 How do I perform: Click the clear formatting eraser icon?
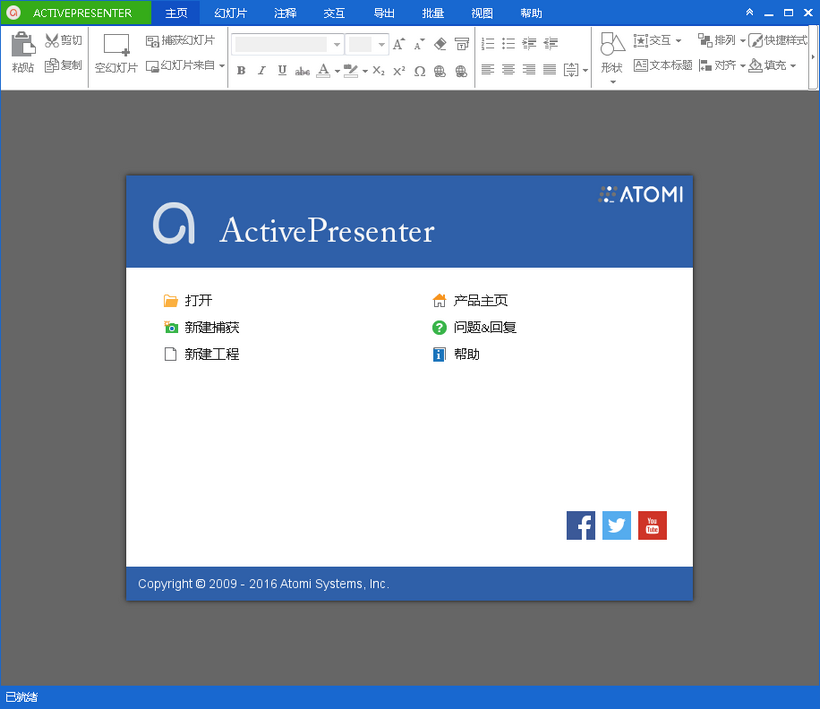tap(440, 44)
